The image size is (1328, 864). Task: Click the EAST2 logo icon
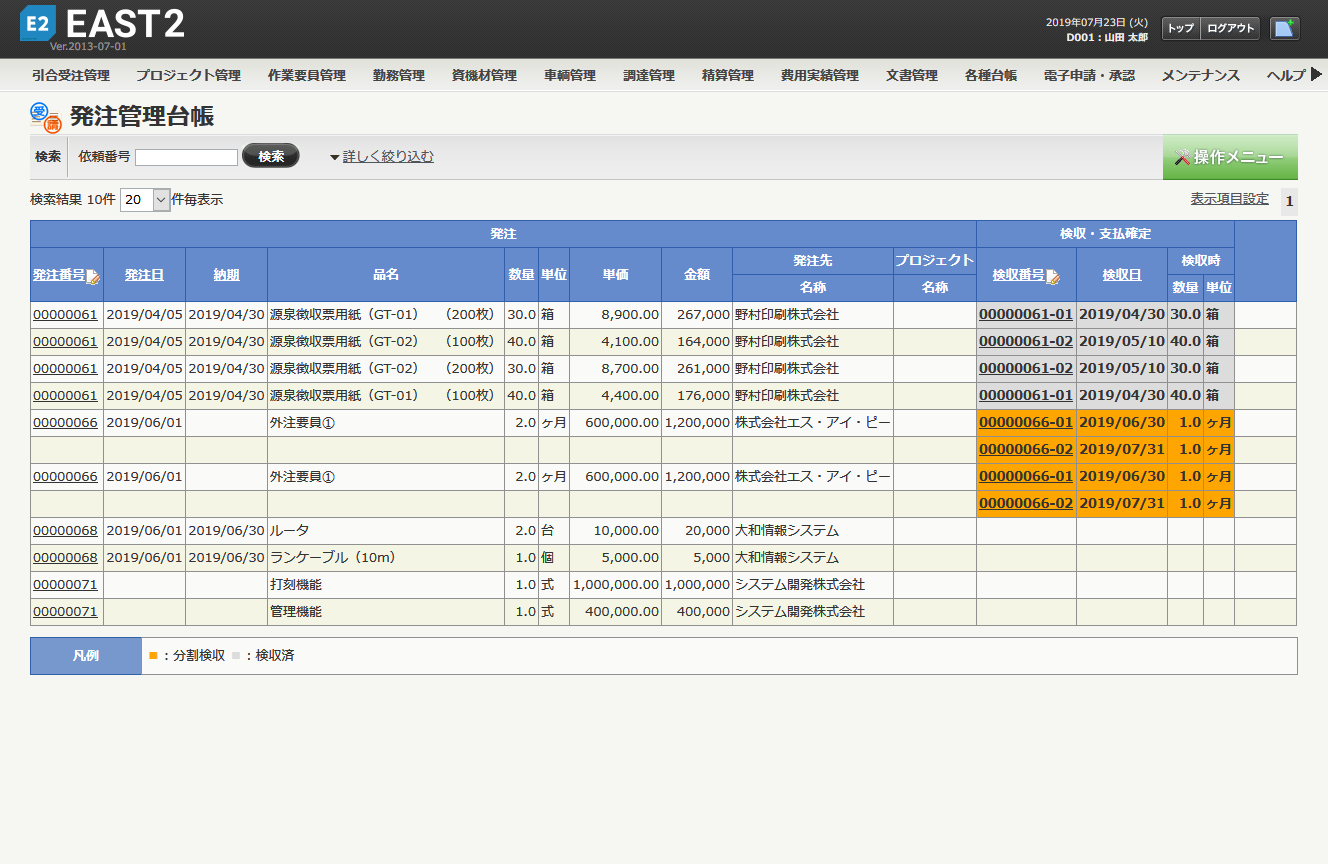pos(38,23)
